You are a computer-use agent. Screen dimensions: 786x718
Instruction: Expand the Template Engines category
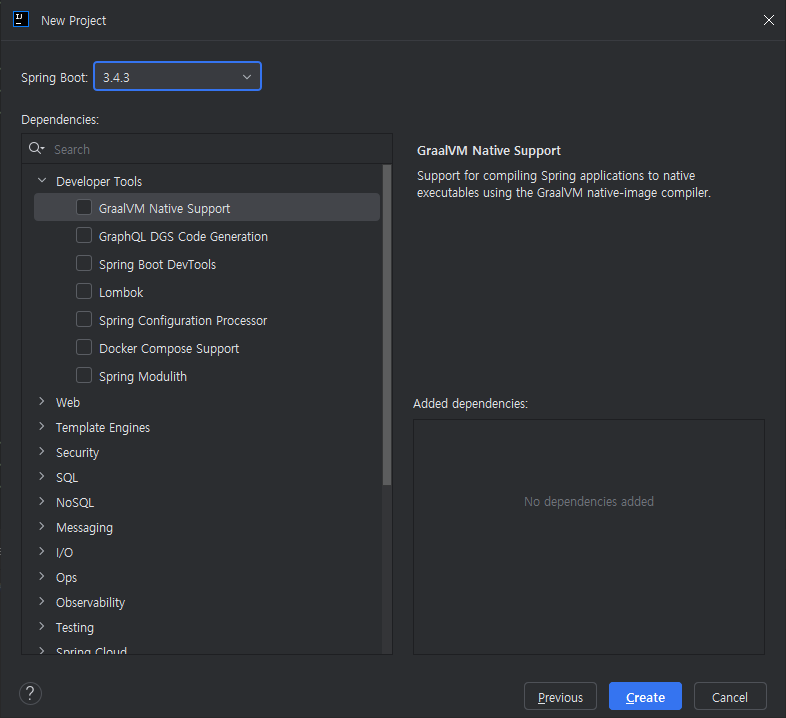(42, 427)
